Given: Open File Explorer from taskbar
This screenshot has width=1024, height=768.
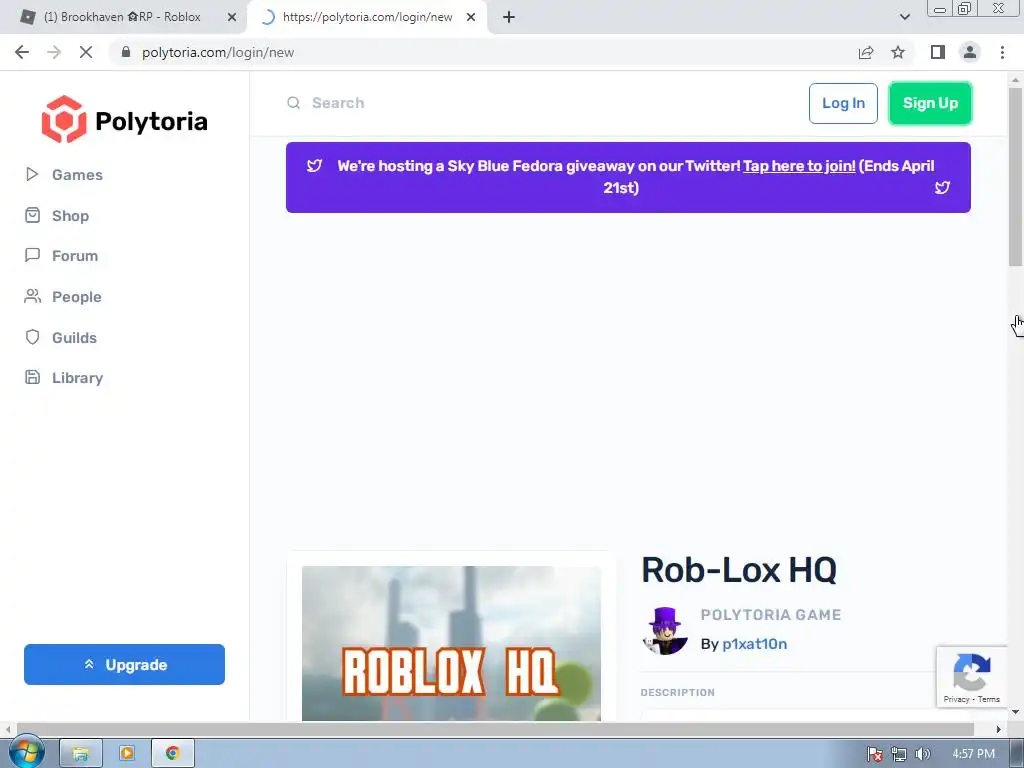Looking at the screenshot, I should click(81, 754).
